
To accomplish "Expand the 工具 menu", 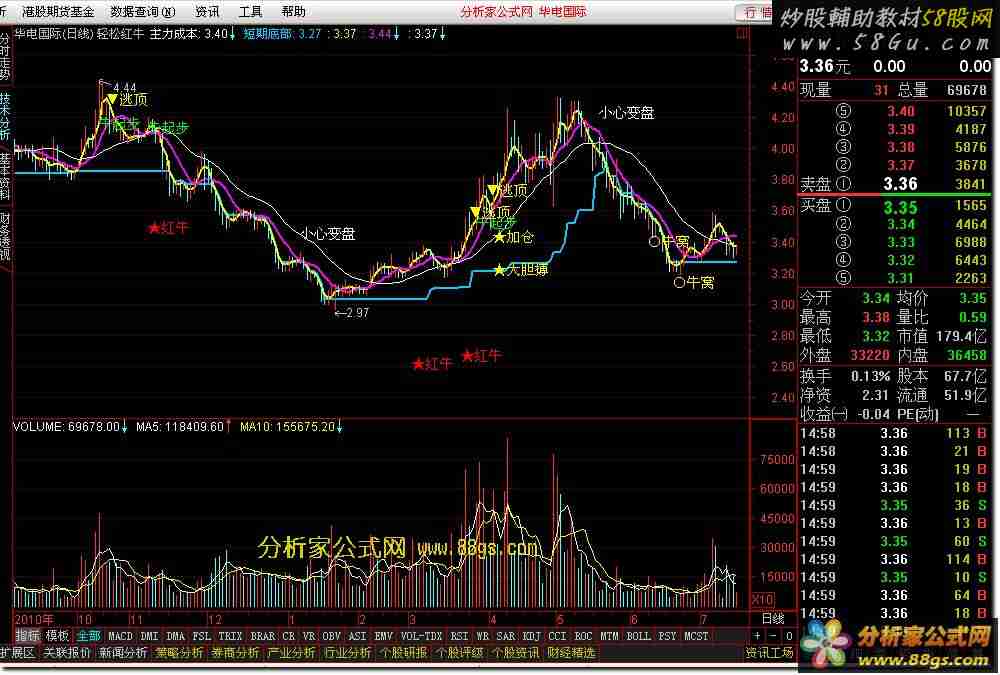I will [x=251, y=12].
